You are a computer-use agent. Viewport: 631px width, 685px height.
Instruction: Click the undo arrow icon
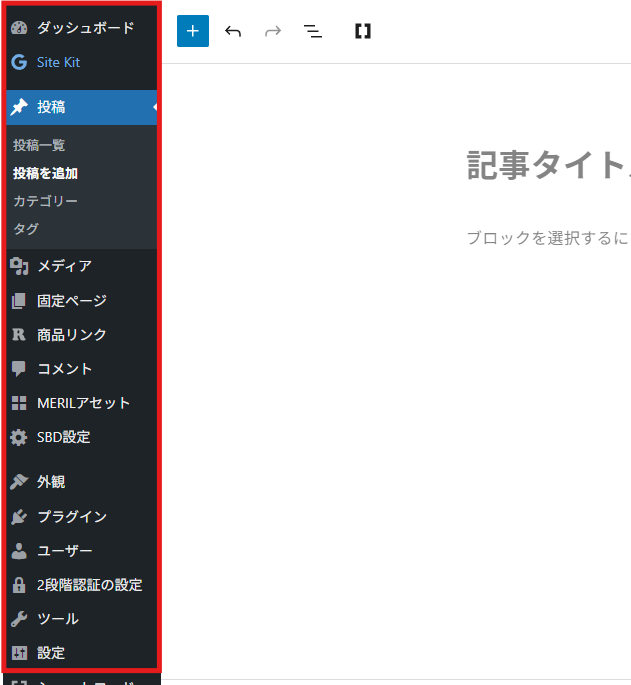(x=233, y=31)
